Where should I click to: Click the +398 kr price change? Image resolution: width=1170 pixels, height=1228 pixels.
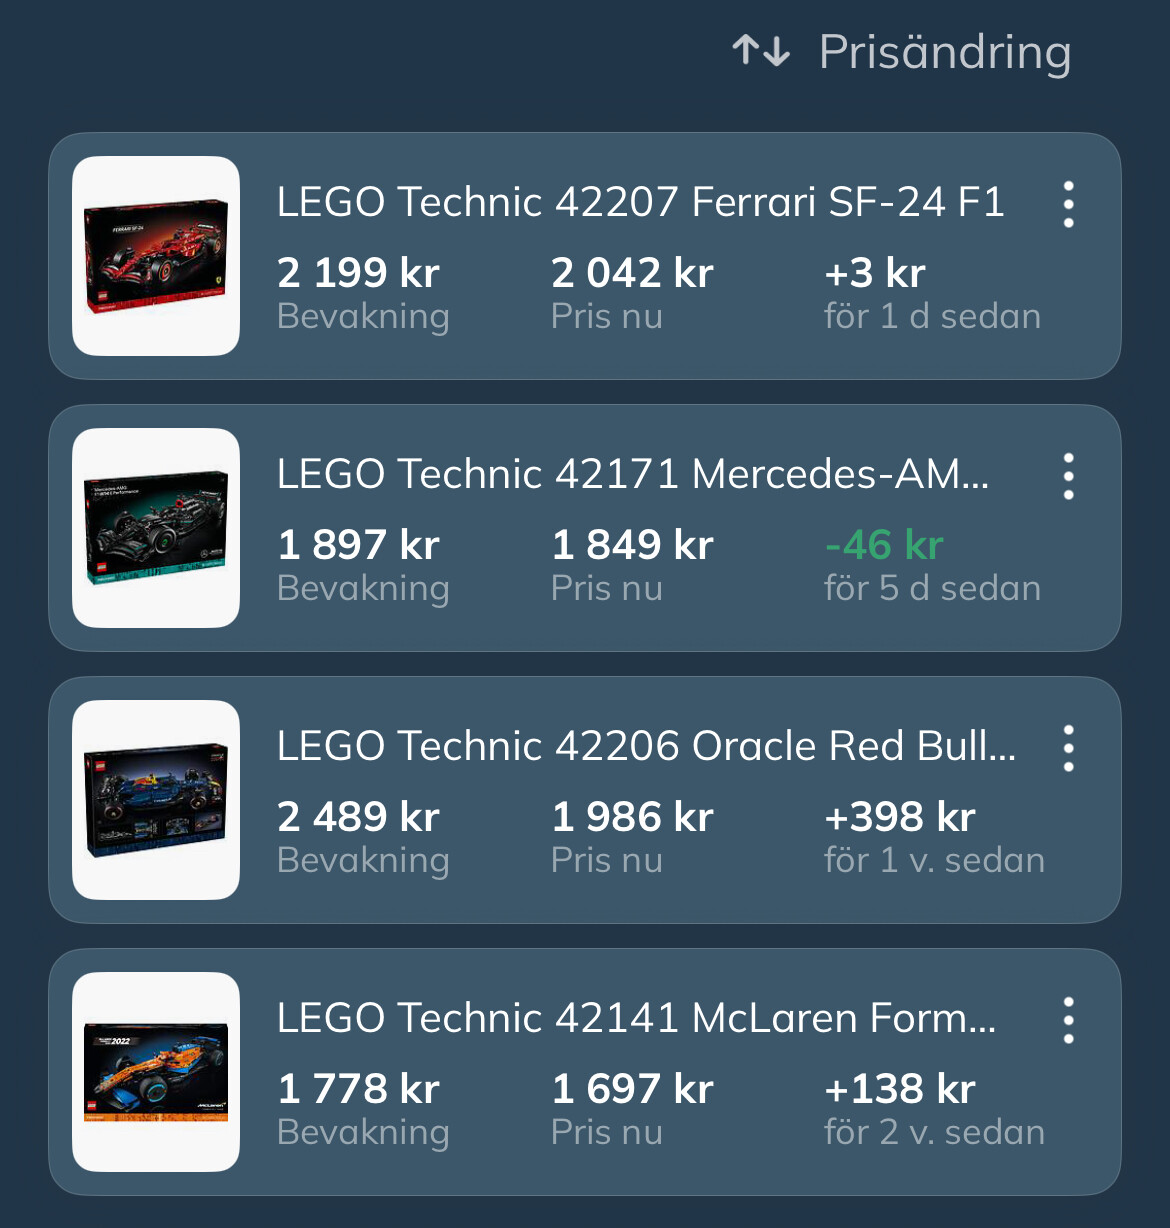click(x=899, y=817)
